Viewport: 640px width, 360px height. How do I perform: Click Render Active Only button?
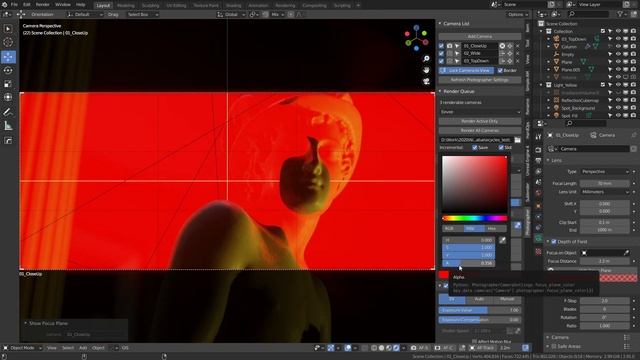tap(480, 121)
